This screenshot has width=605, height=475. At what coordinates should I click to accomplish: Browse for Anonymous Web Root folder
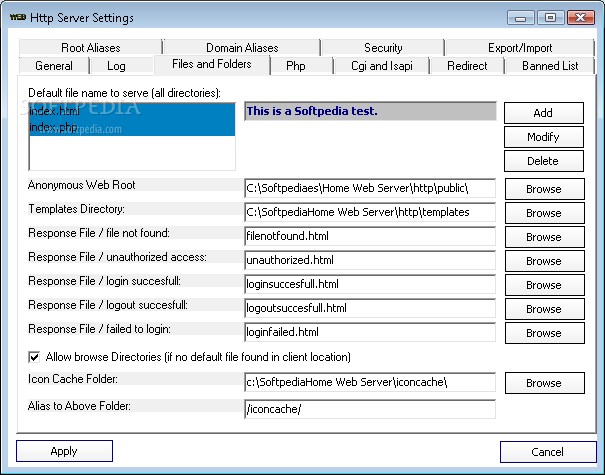[x=544, y=189]
